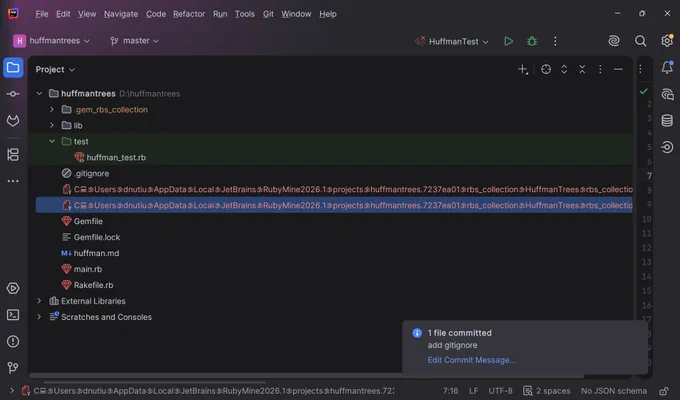This screenshot has width=680, height=400.
Task: Open the Terminal tool window
Action: 13,315
